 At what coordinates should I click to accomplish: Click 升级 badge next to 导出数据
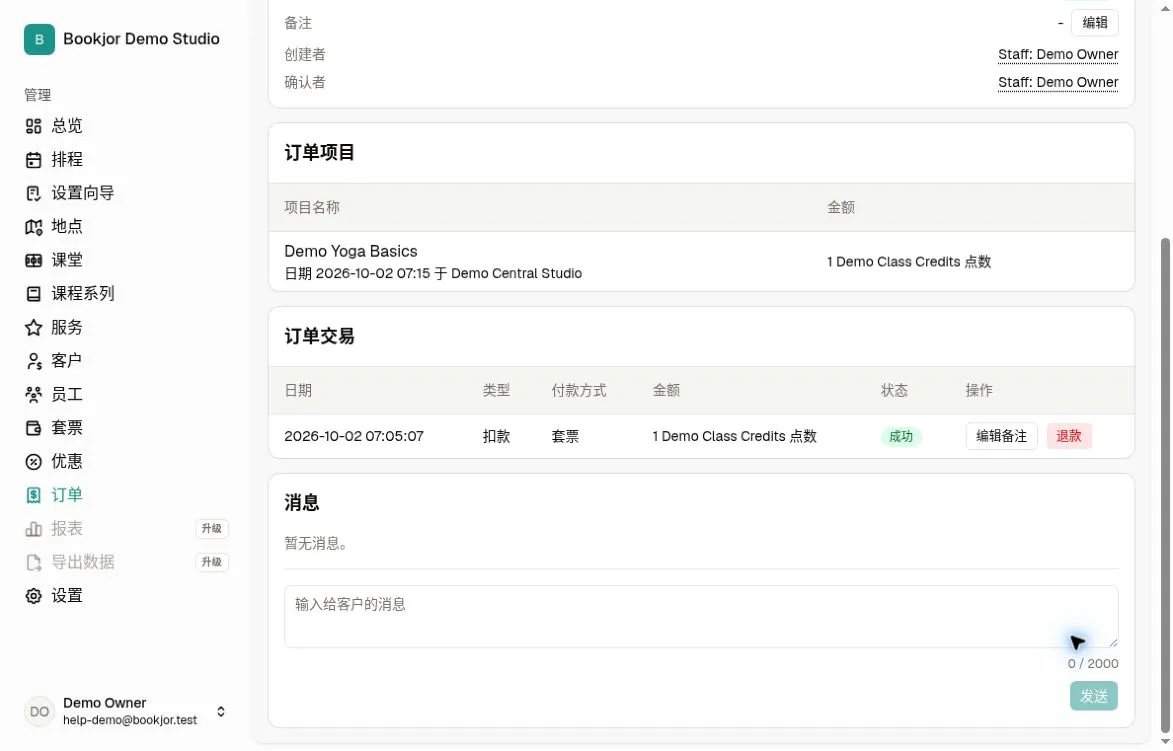(212, 563)
